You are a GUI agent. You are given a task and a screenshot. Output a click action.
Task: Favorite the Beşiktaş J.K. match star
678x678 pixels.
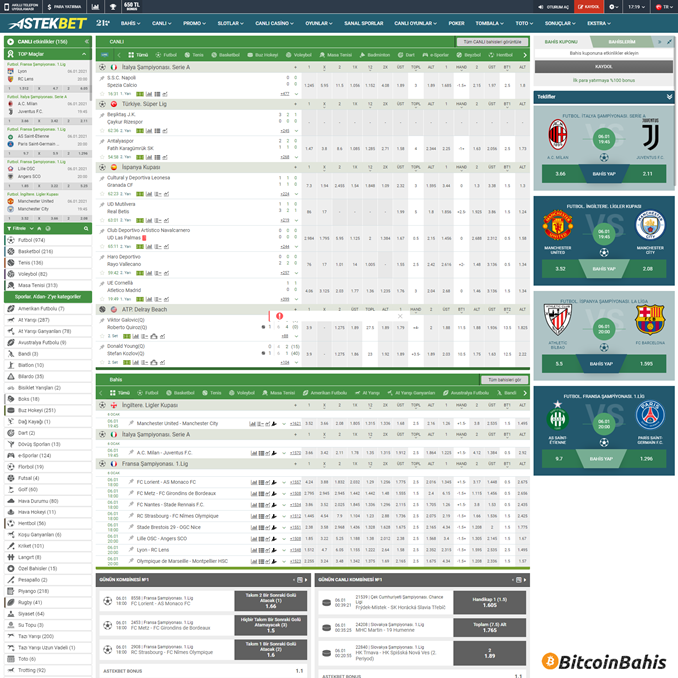tap(102, 131)
